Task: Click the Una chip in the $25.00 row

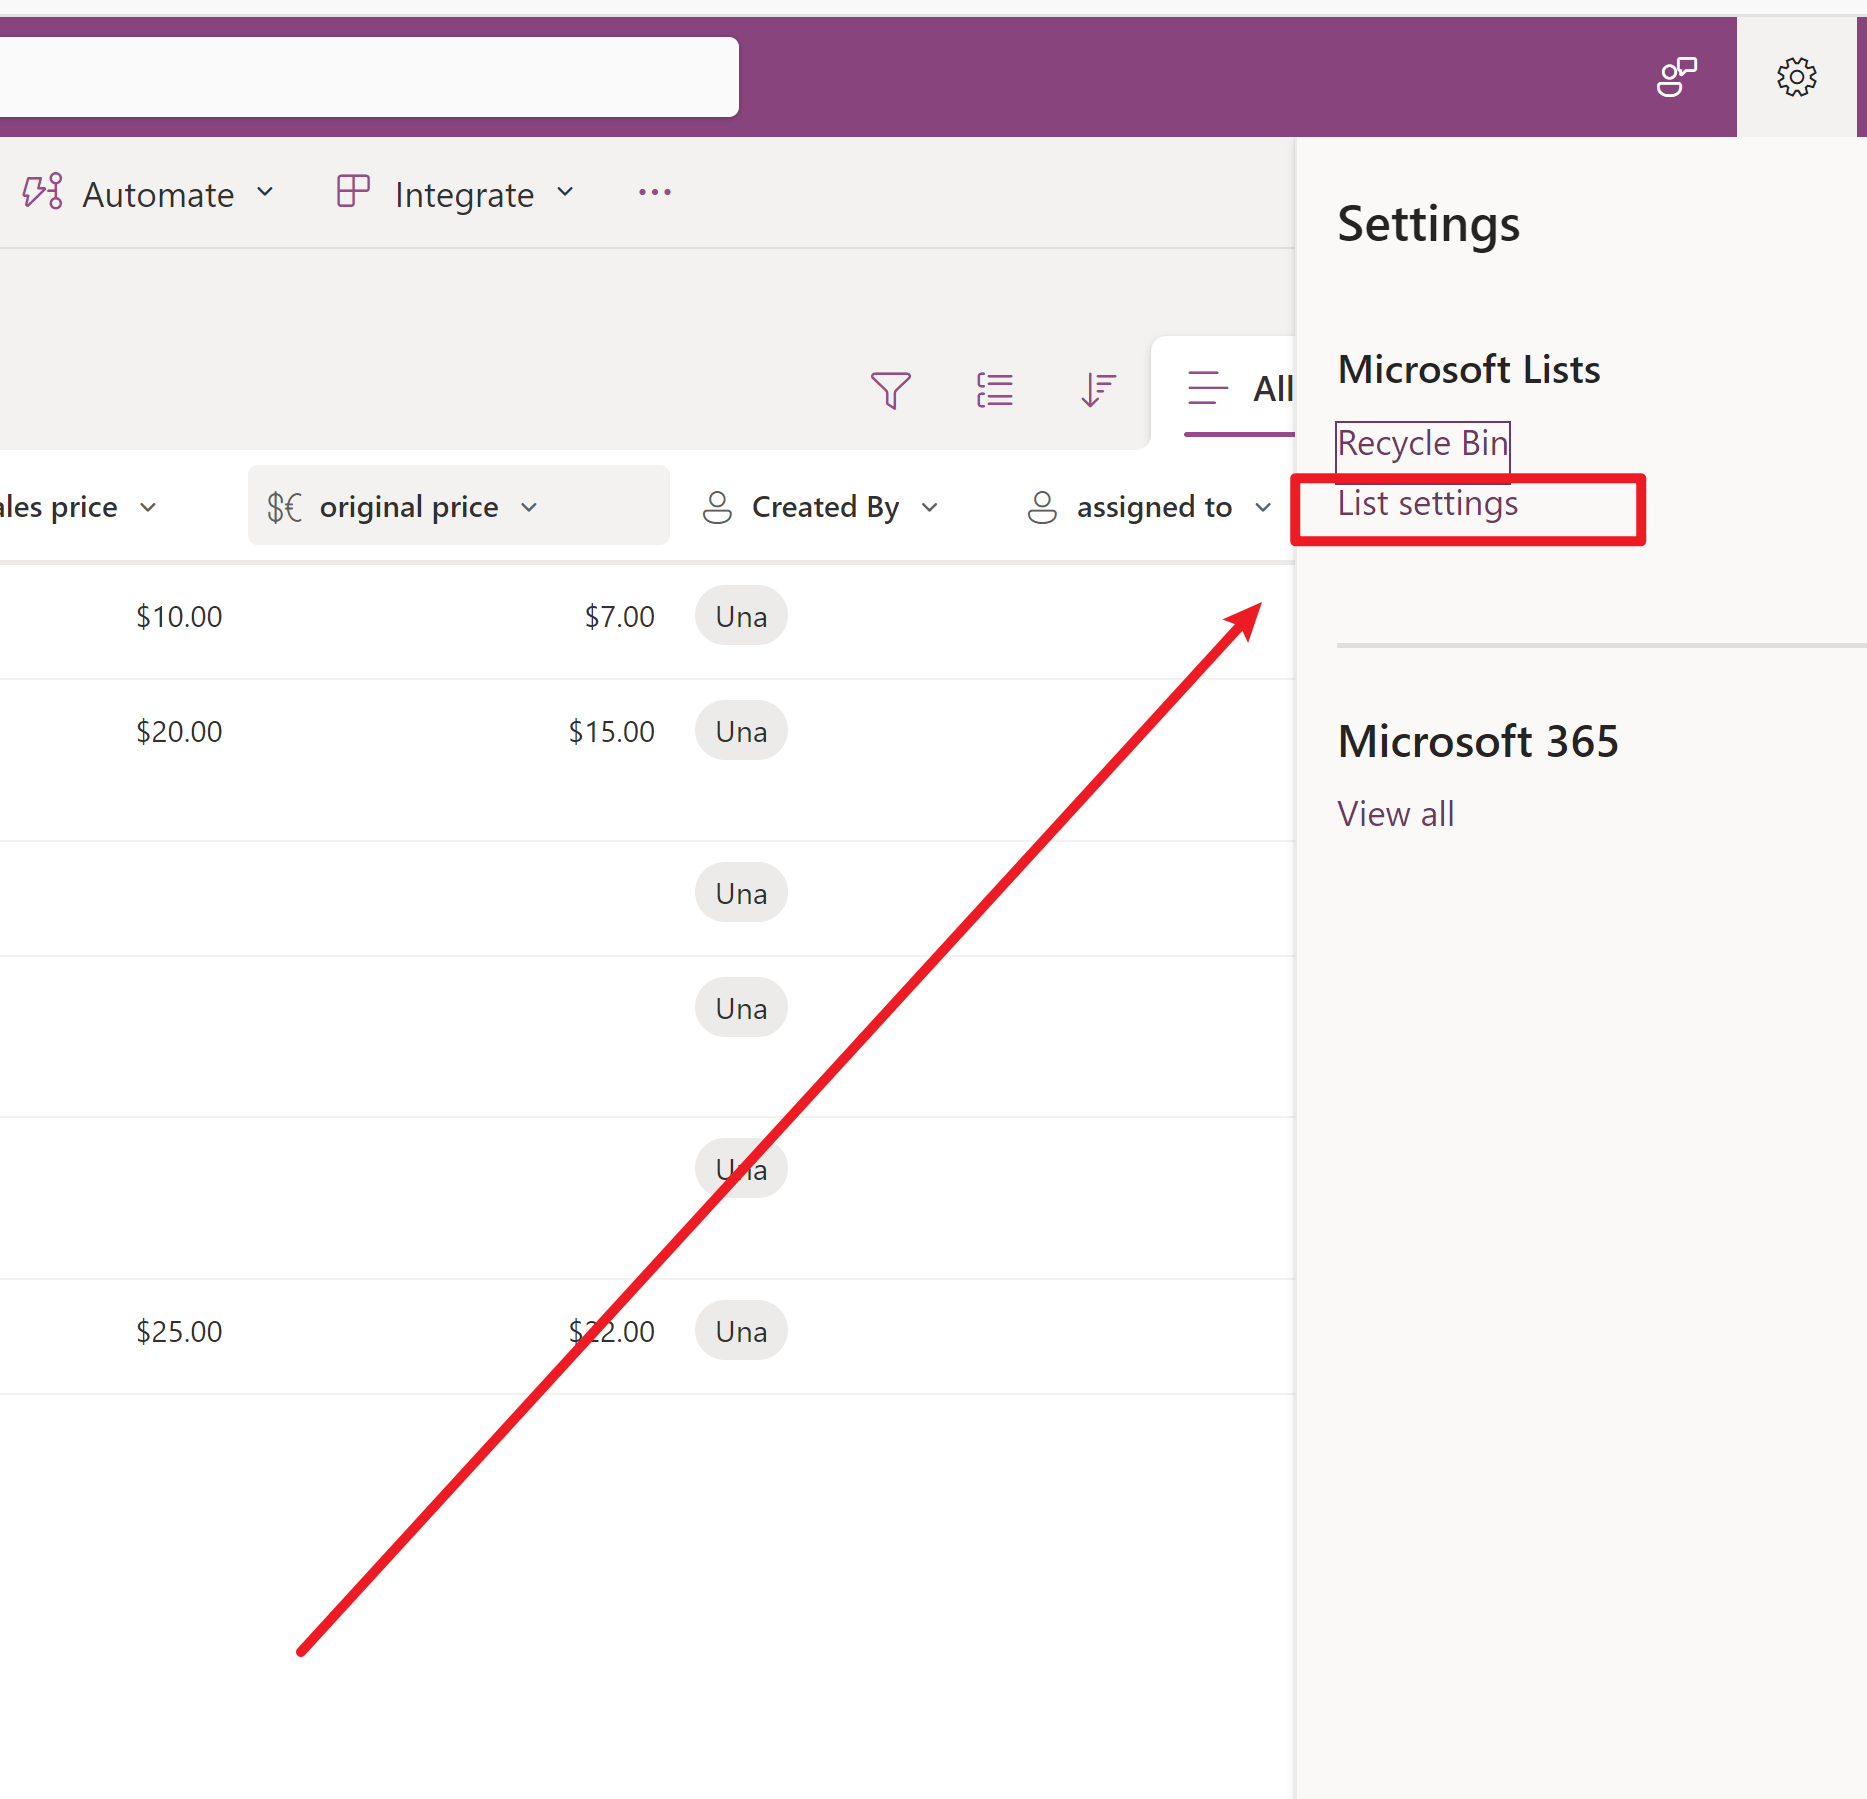Action: pyautogui.click(x=741, y=1331)
